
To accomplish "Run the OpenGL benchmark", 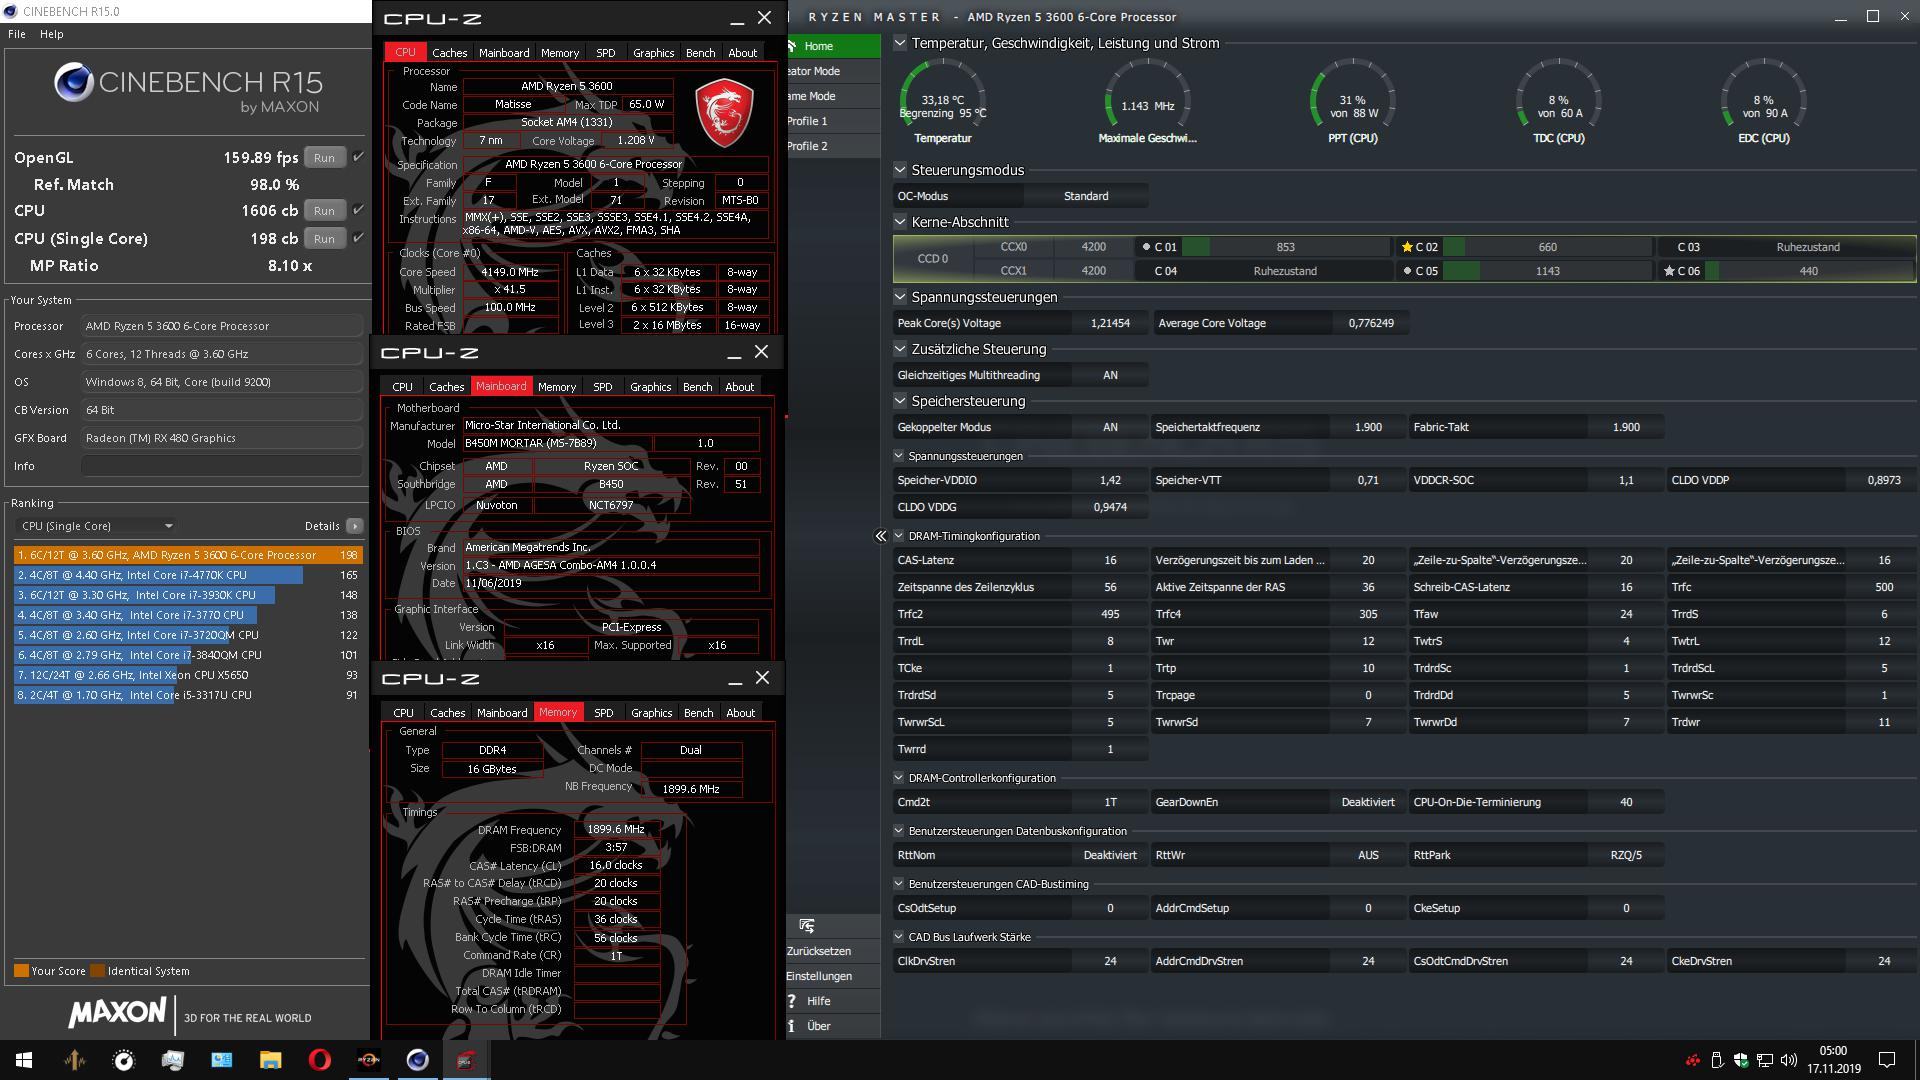I will point(324,158).
